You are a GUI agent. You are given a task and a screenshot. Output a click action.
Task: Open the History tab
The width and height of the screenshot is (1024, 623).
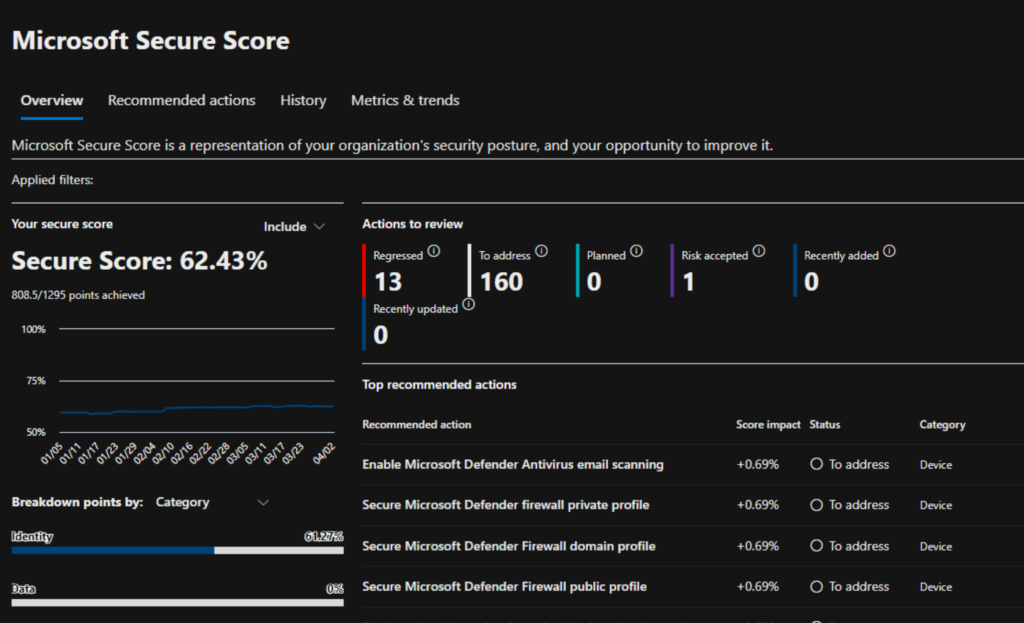tap(303, 101)
